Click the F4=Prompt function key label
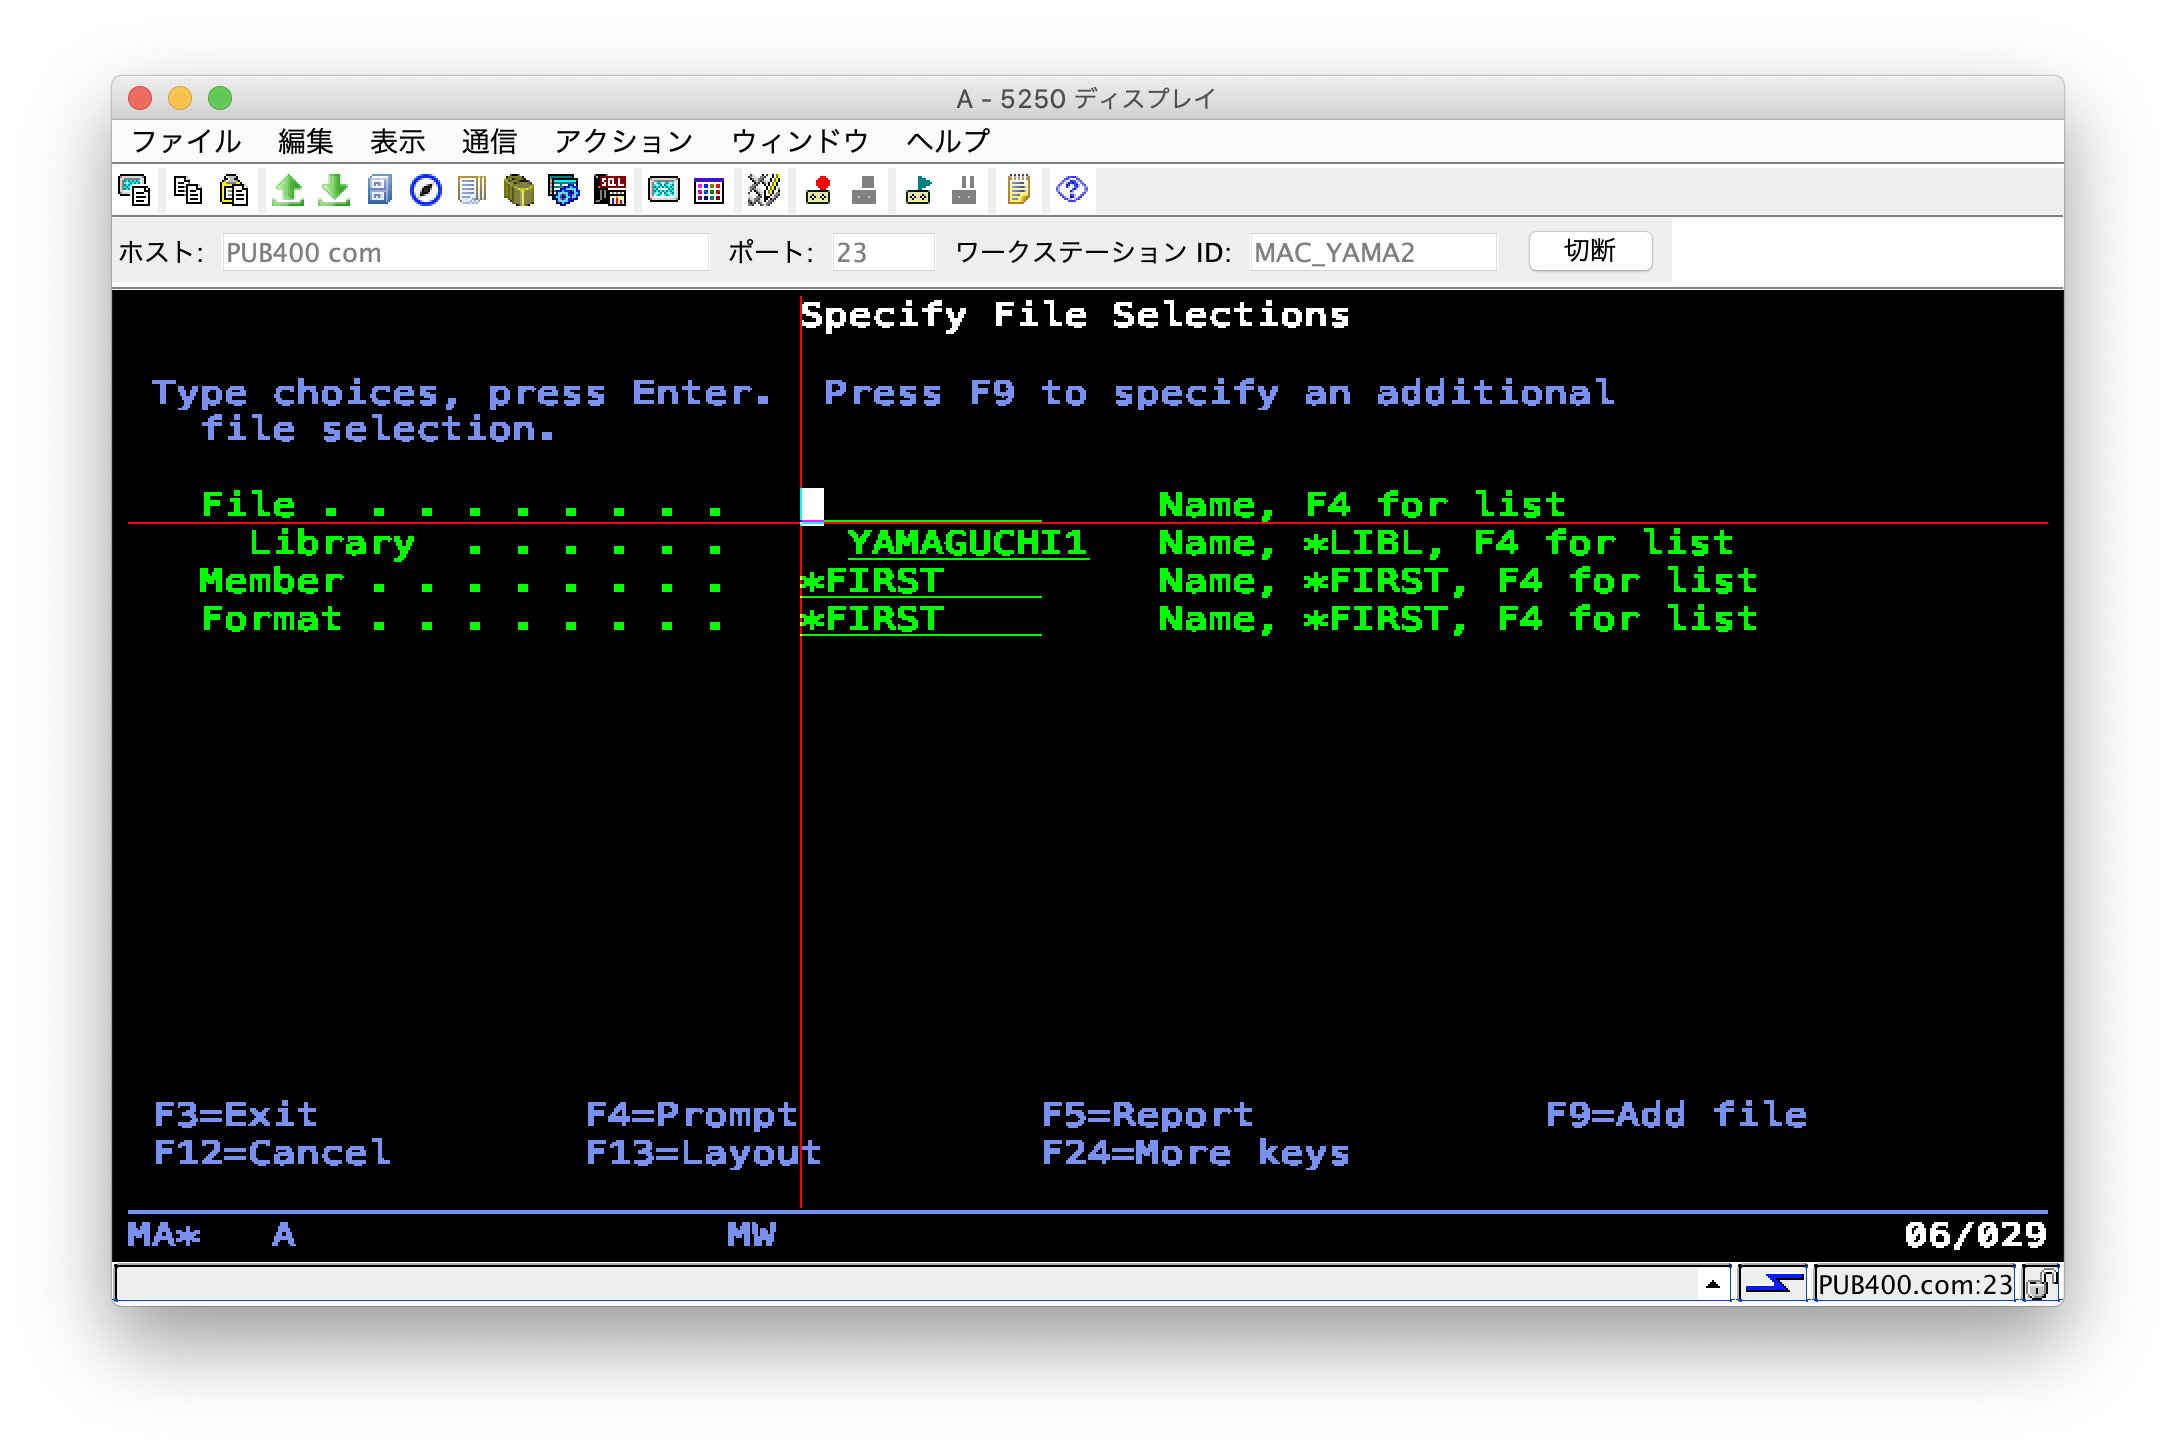 (691, 1114)
